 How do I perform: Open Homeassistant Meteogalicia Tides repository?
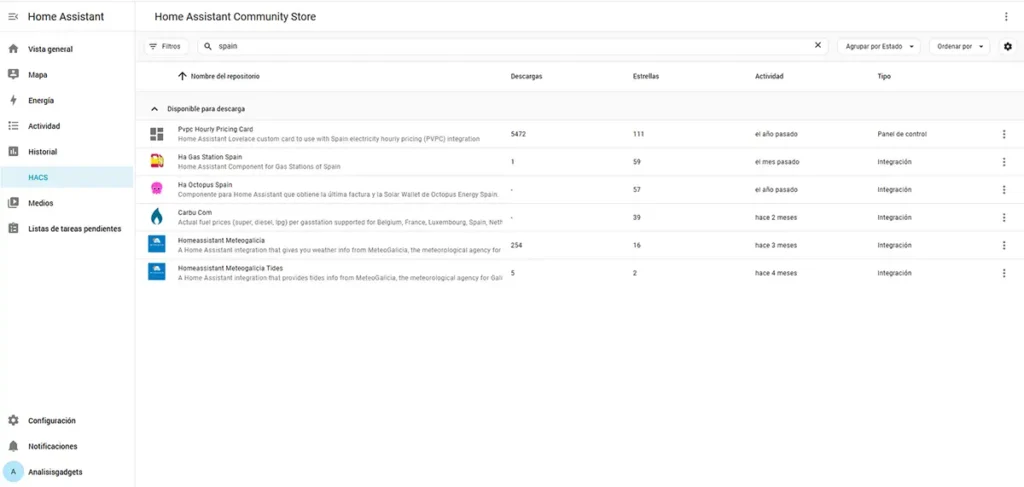tap(579, 273)
